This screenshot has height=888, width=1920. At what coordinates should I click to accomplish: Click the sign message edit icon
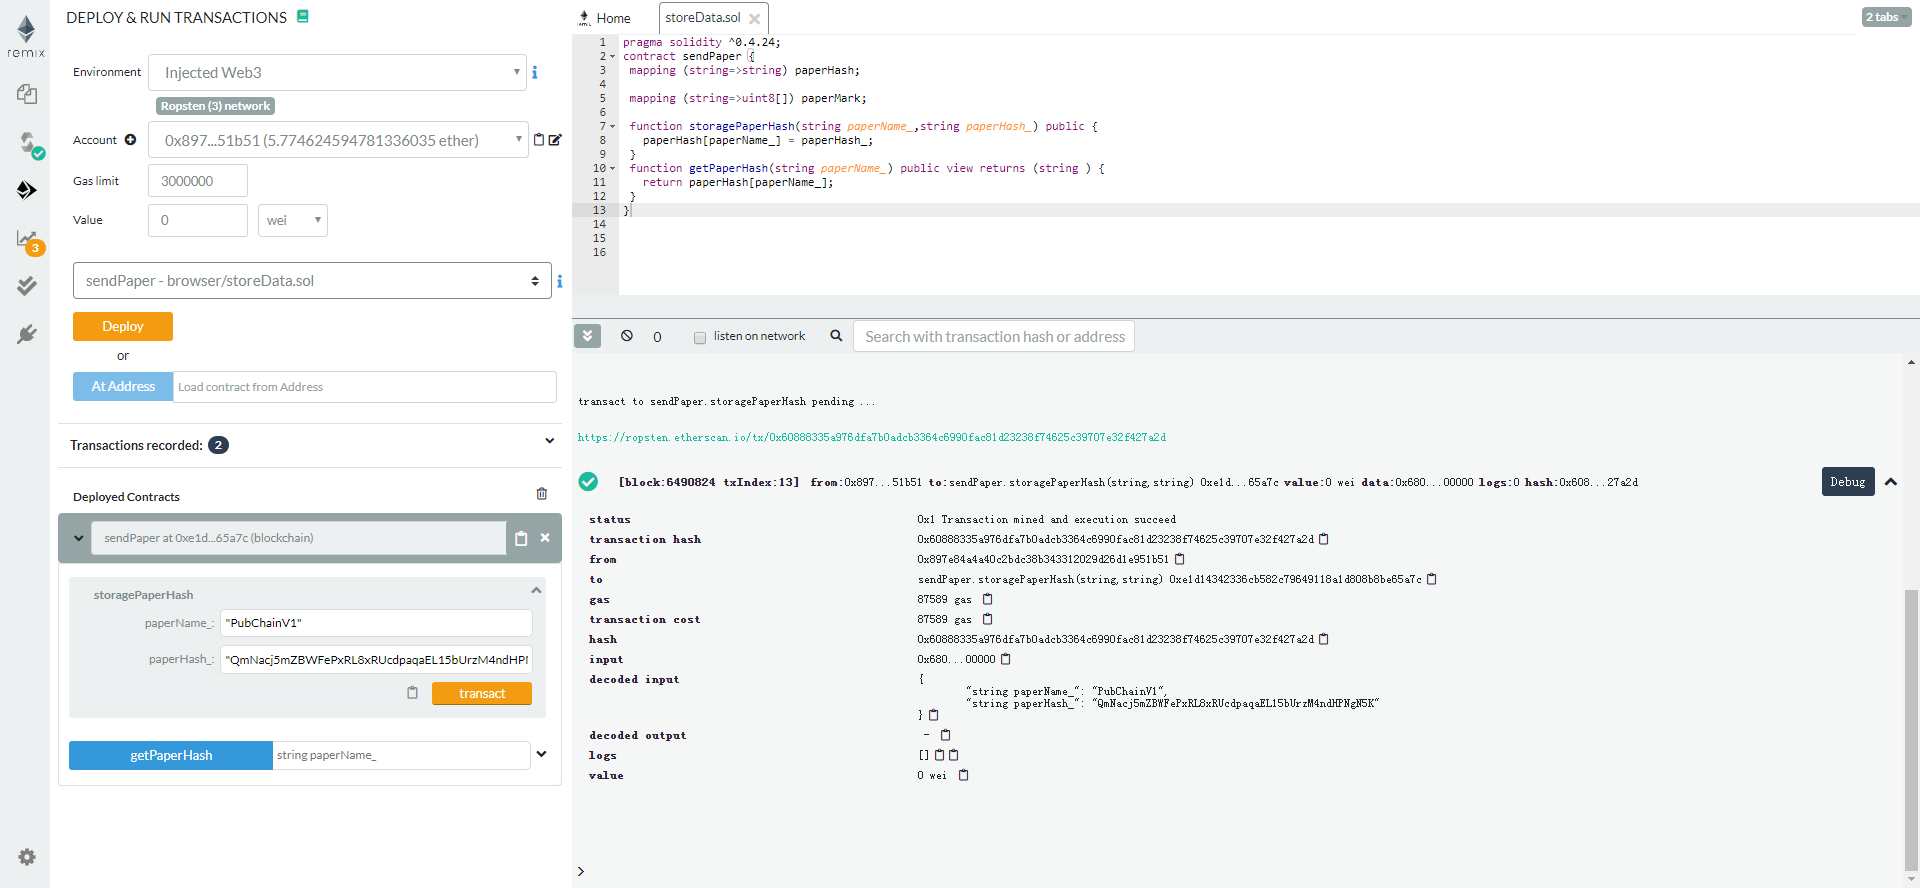tap(555, 140)
